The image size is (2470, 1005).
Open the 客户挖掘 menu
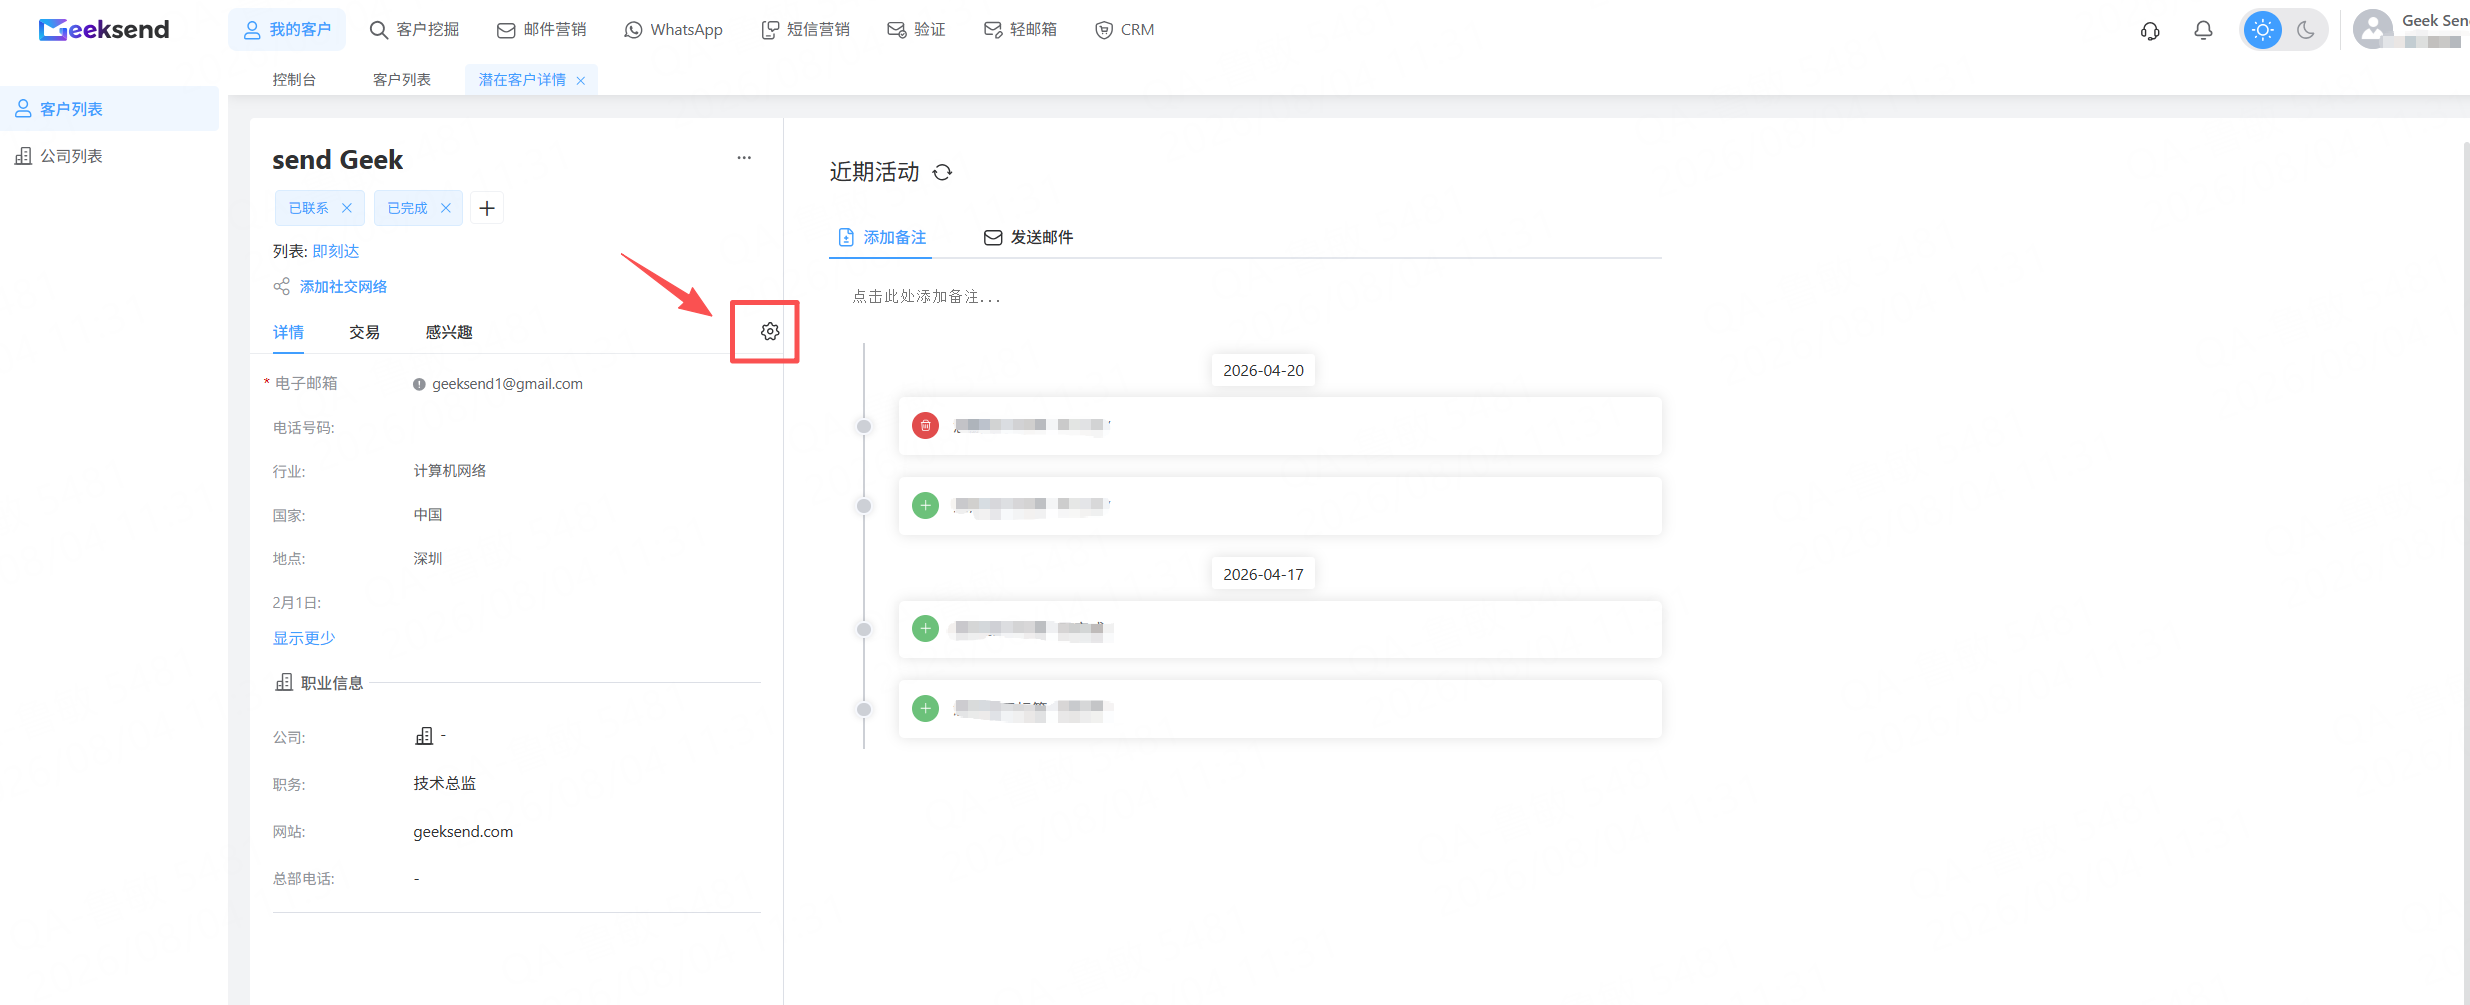[x=414, y=30]
